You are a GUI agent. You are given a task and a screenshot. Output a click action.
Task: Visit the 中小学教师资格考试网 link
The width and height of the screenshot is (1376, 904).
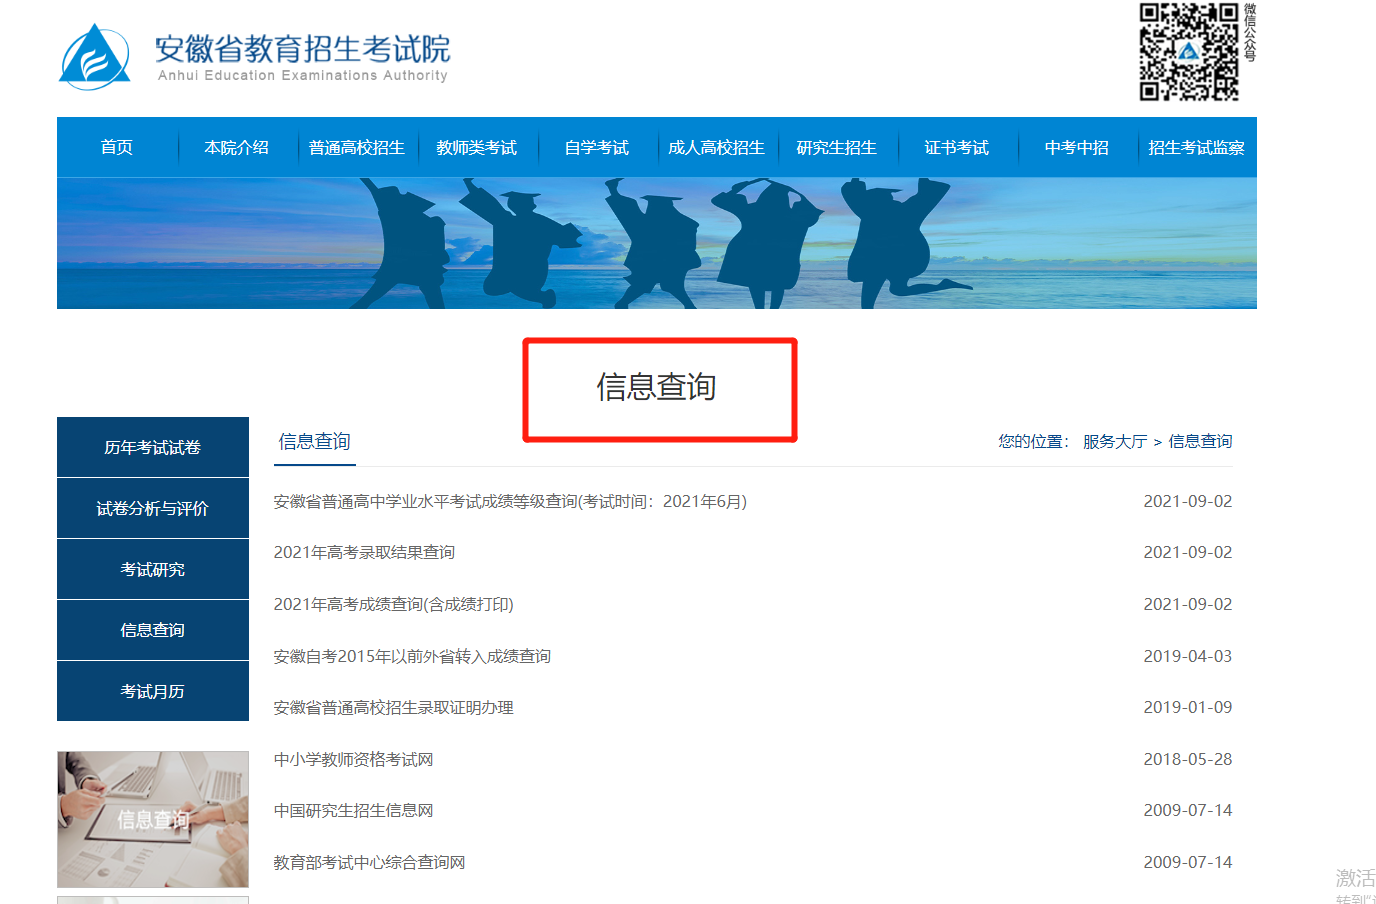(353, 760)
